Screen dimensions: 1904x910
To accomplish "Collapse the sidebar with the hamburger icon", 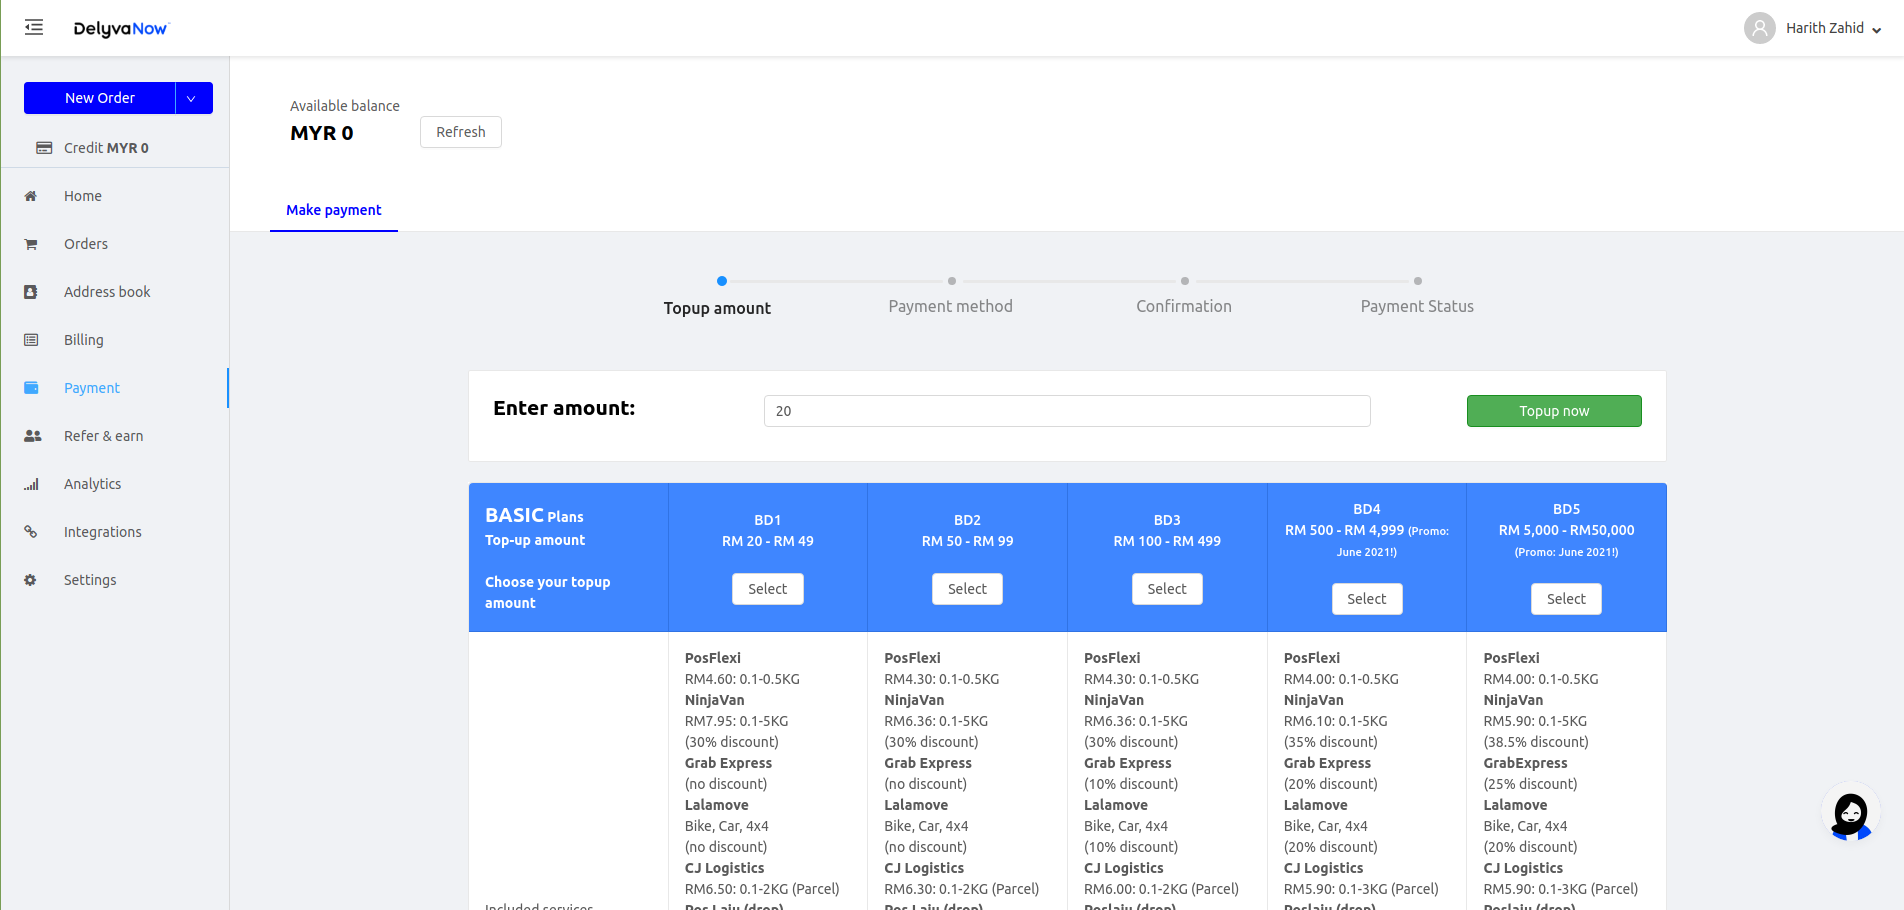I will 34,28.
